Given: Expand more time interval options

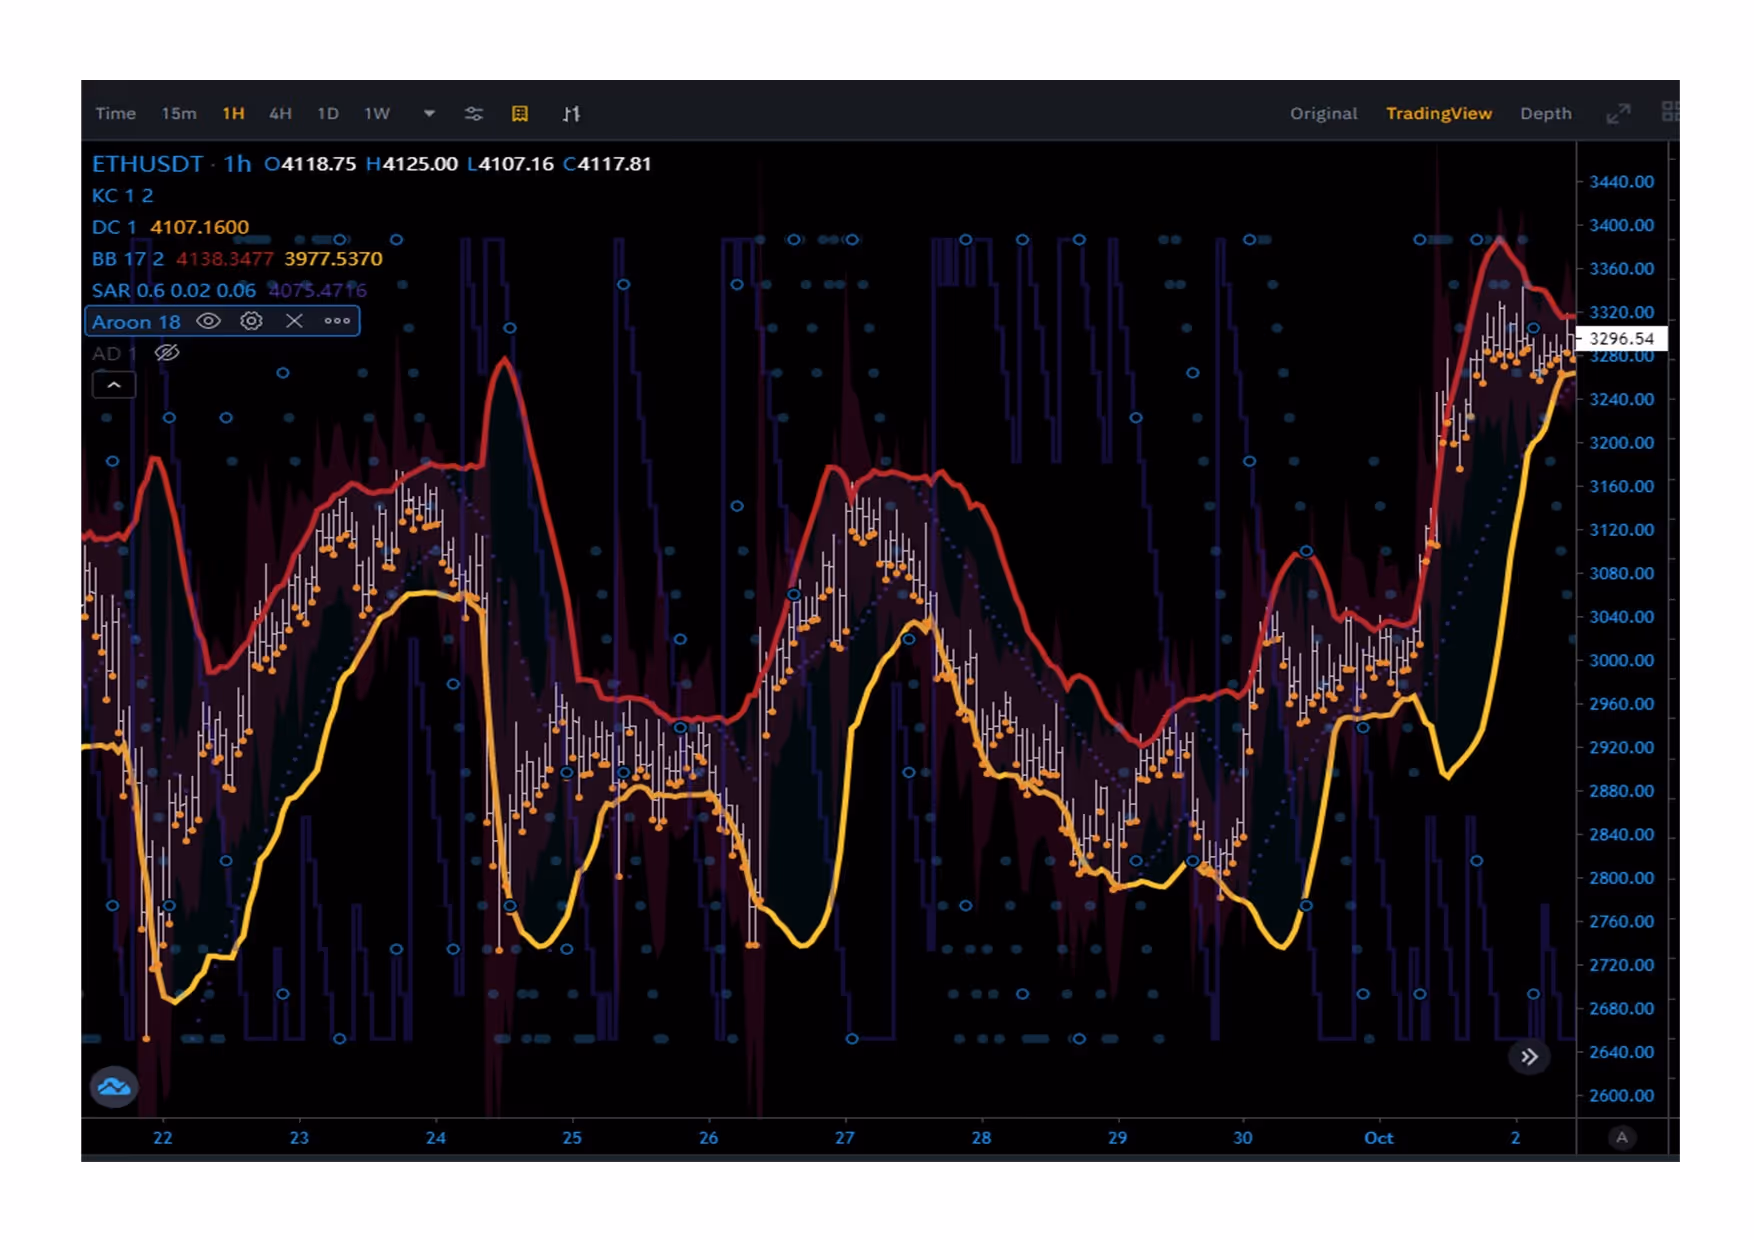Looking at the screenshot, I should tap(429, 114).
